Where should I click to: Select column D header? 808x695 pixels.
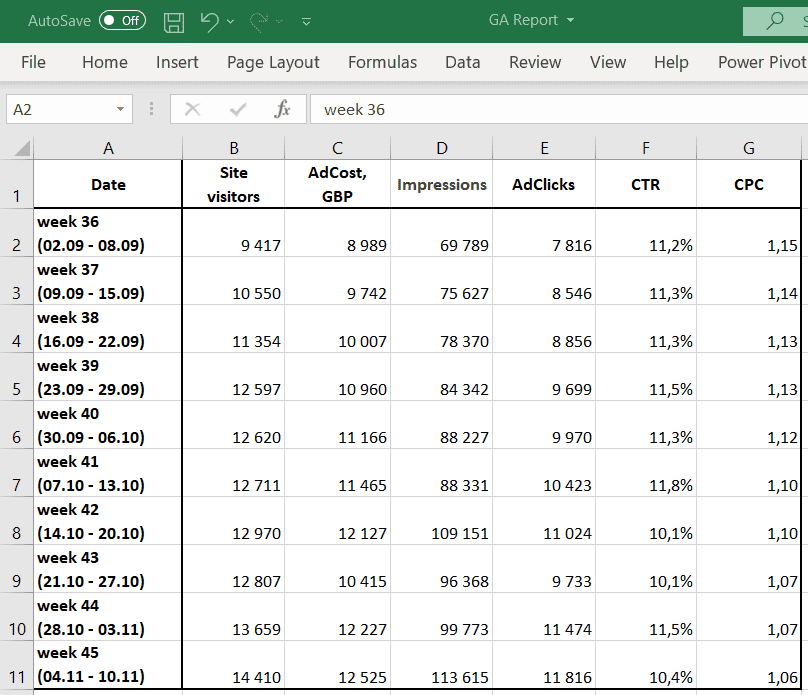tap(442, 148)
